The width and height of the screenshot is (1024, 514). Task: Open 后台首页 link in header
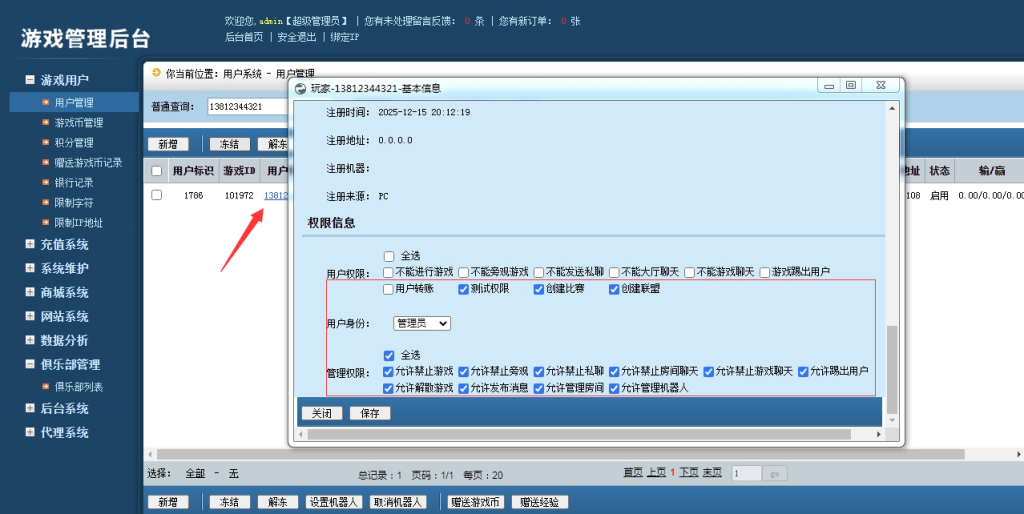pos(244,37)
